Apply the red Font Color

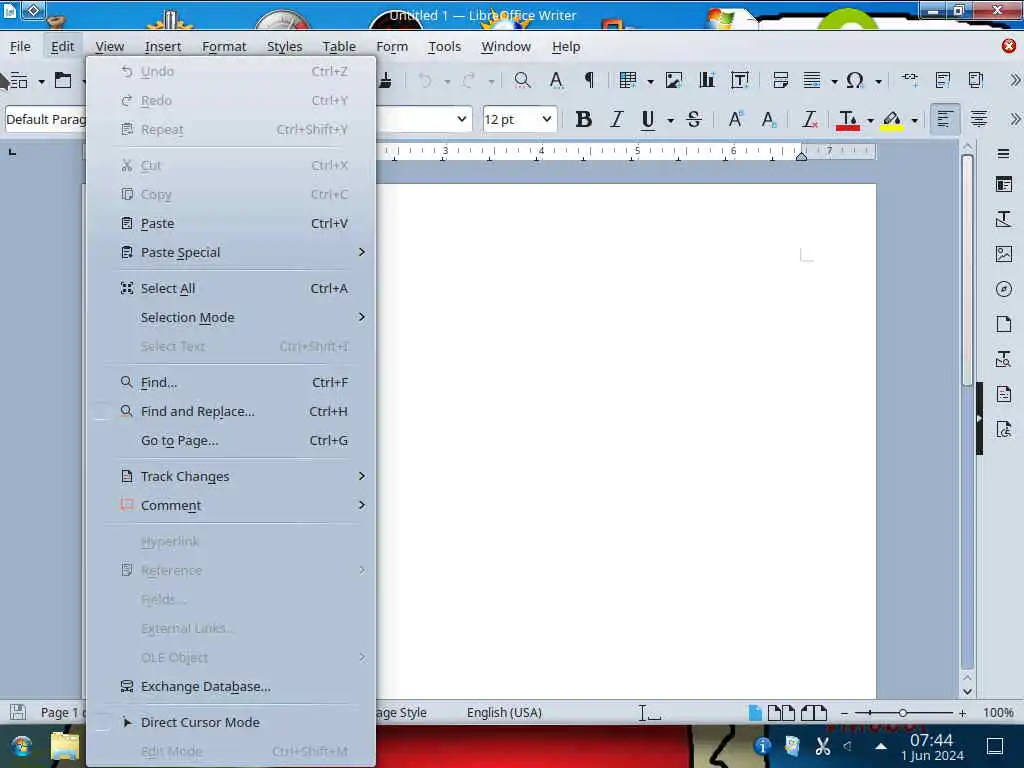point(848,120)
